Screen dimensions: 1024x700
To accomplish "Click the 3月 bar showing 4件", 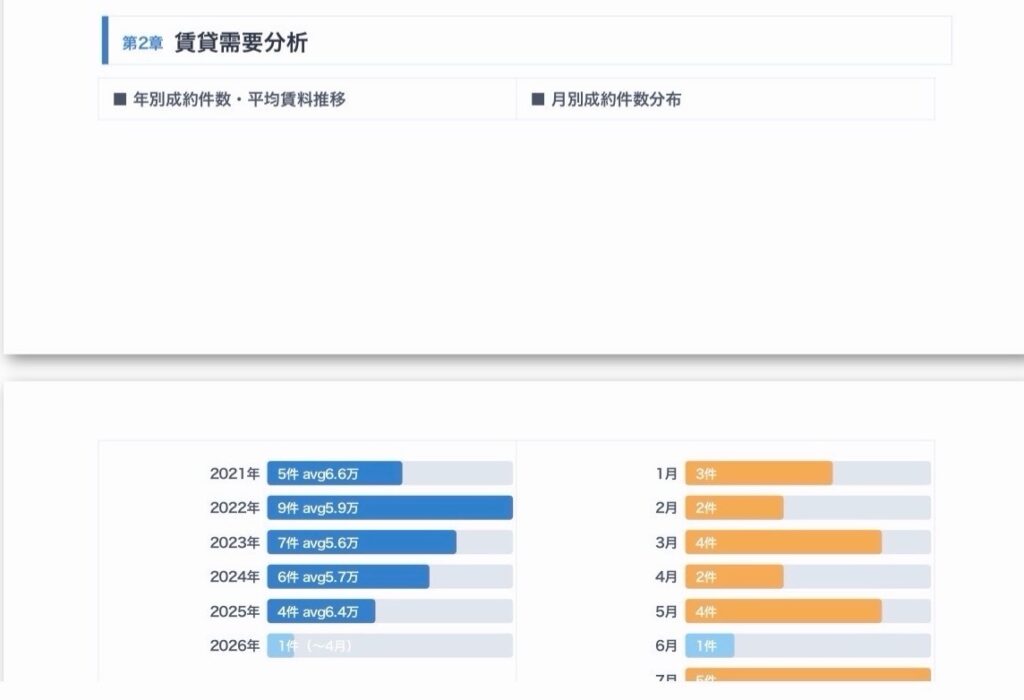I will point(782,543).
